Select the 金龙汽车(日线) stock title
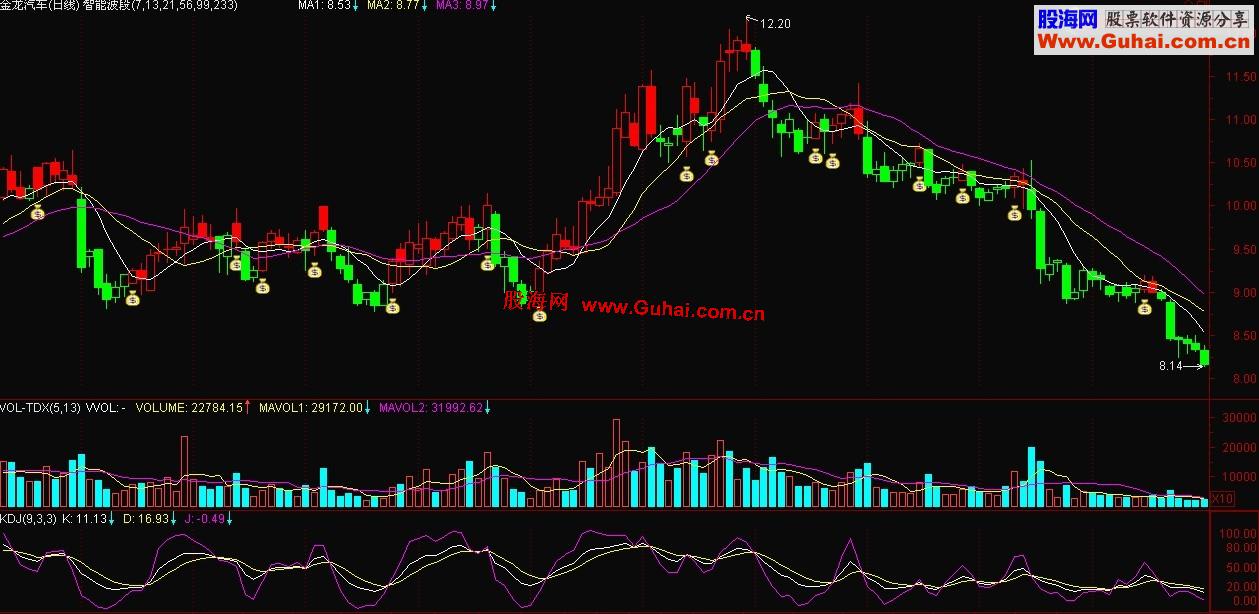Screen dimensions: 1259x614 point(41,6)
